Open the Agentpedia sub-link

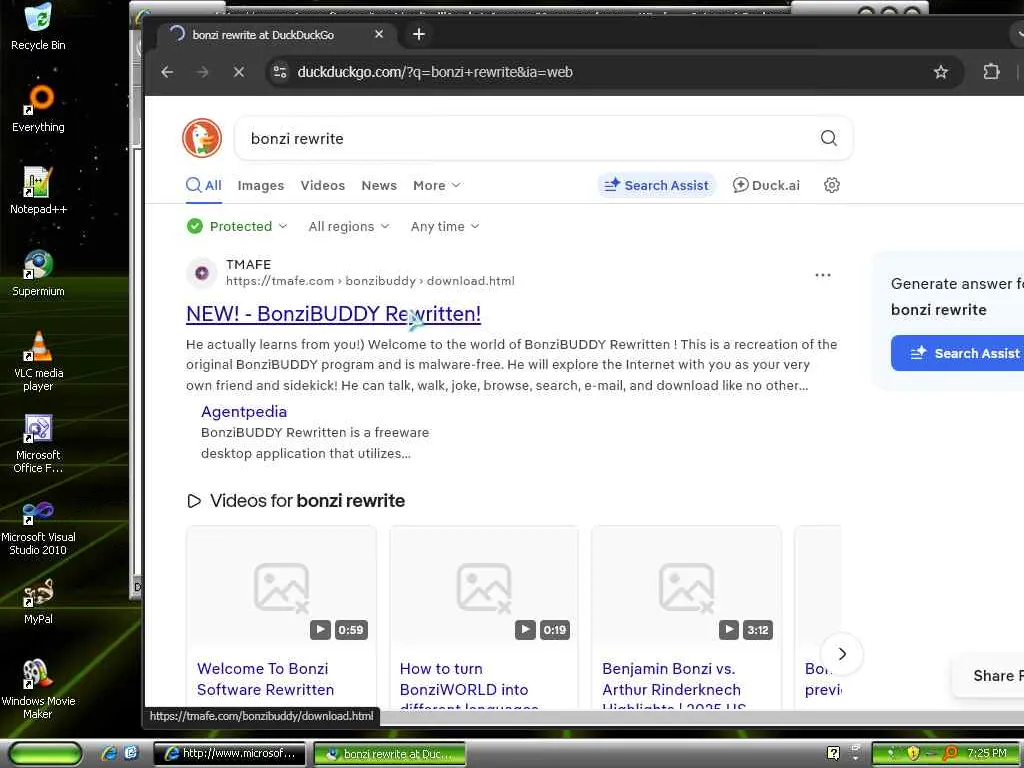point(244,411)
